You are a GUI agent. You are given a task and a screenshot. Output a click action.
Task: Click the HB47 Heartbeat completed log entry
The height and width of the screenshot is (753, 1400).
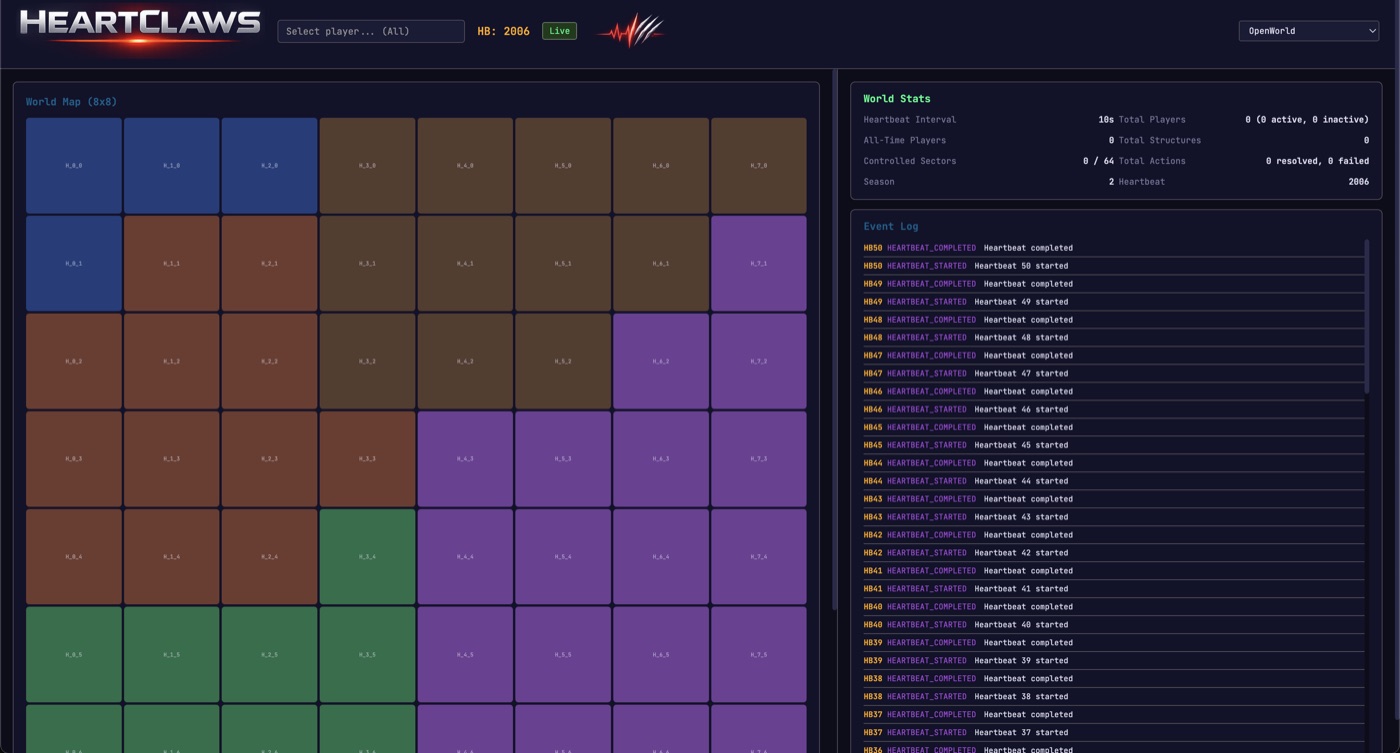tap(1113, 356)
